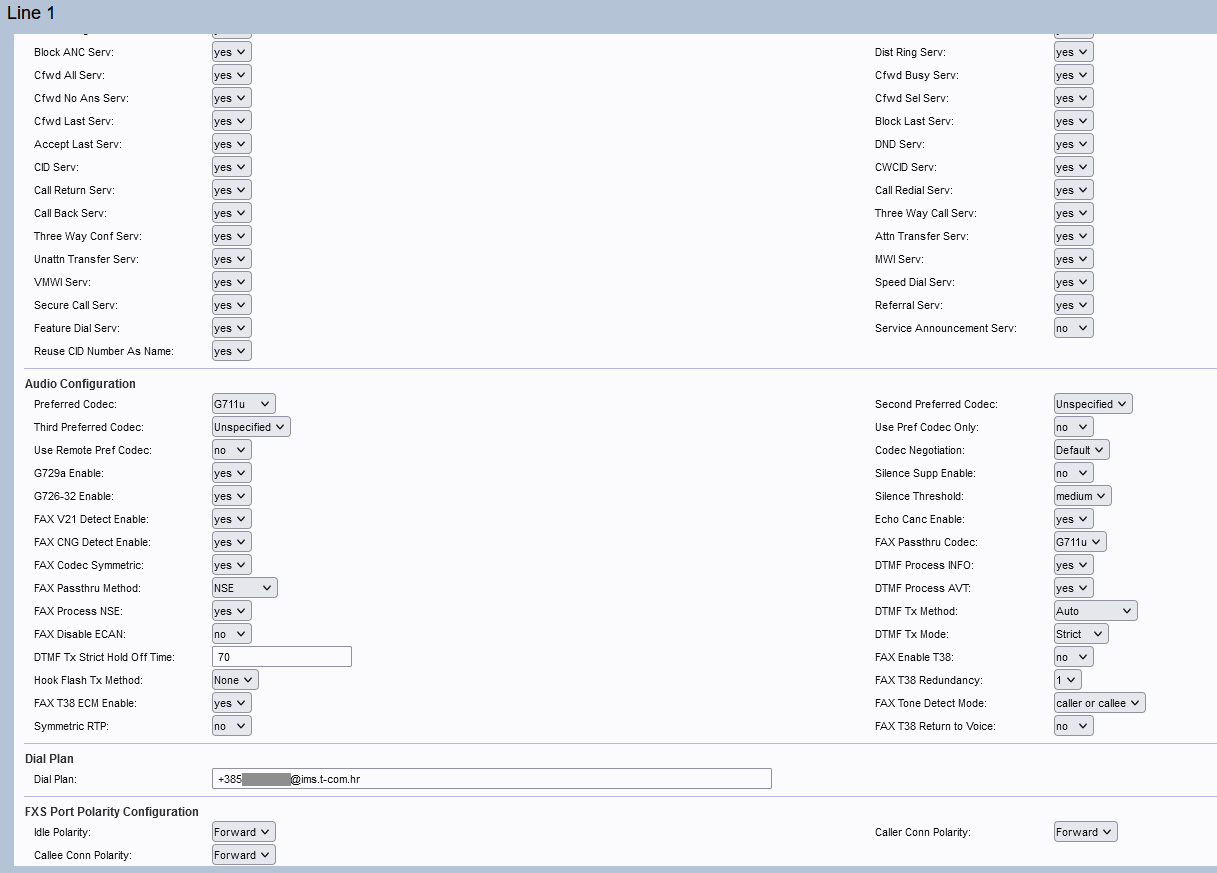Click the DTMF Tx Strict Hold Off Time field
This screenshot has height=873, width=1217.
coord(281,657)
